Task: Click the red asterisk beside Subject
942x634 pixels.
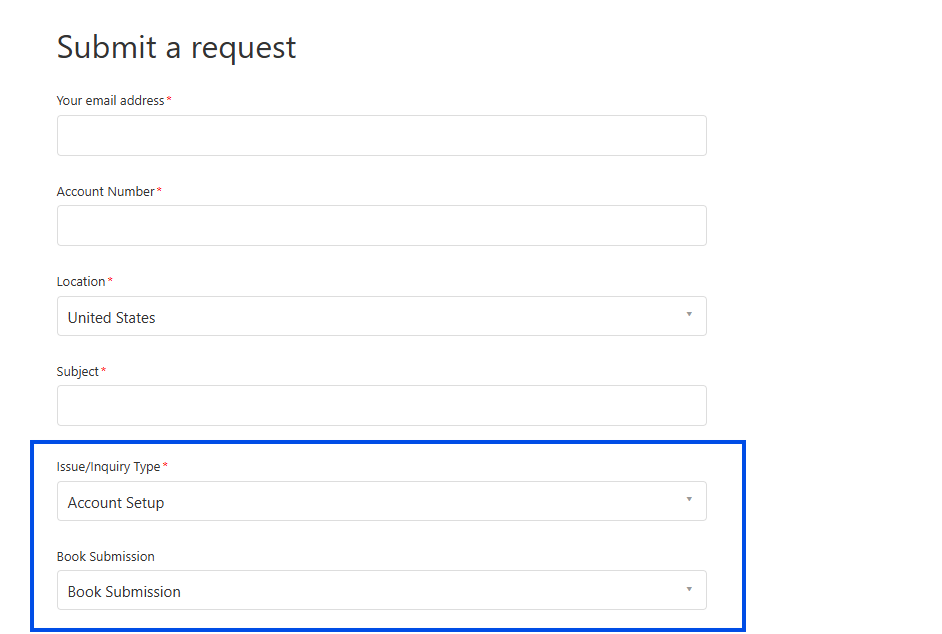Action: (103, 371)
